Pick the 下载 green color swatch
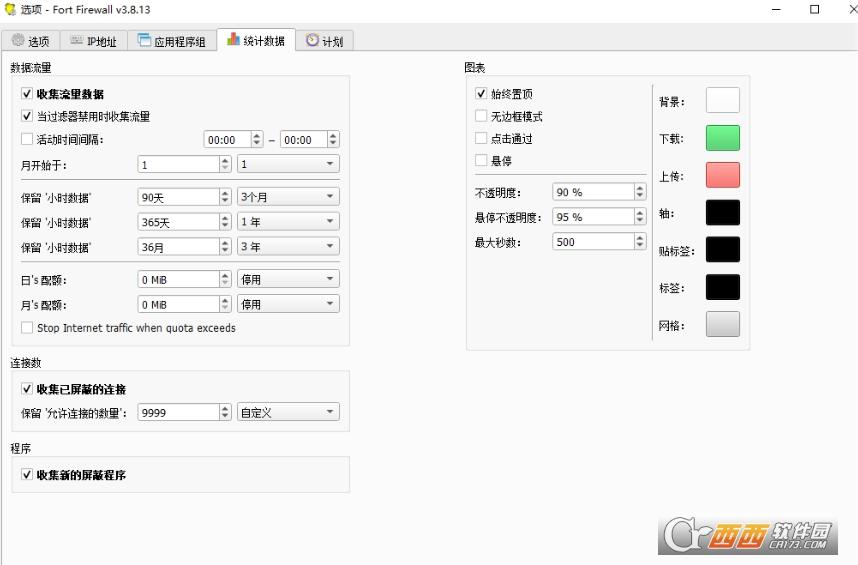The image size is (858, 565). click(722, 138)
